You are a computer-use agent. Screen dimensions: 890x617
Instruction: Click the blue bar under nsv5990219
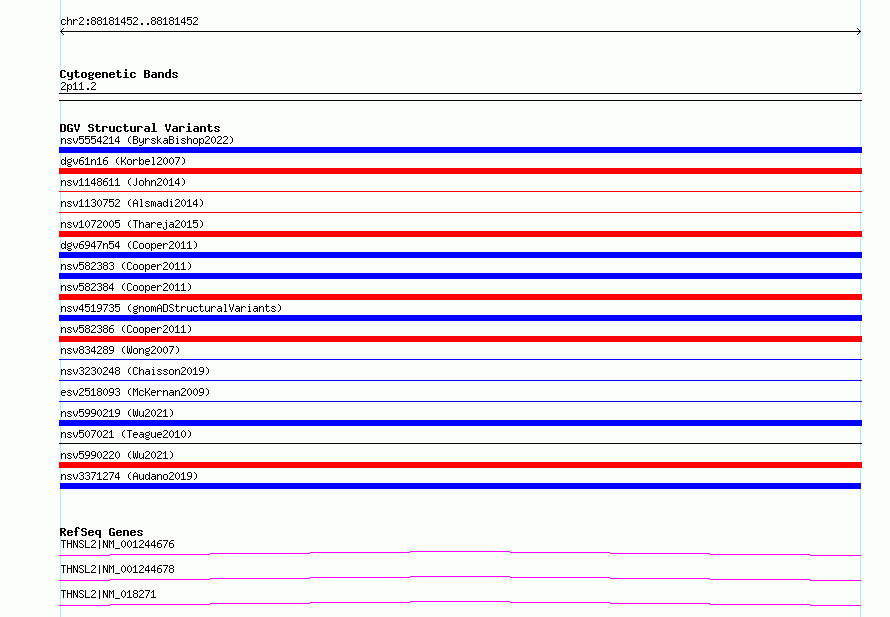point(460,423)
